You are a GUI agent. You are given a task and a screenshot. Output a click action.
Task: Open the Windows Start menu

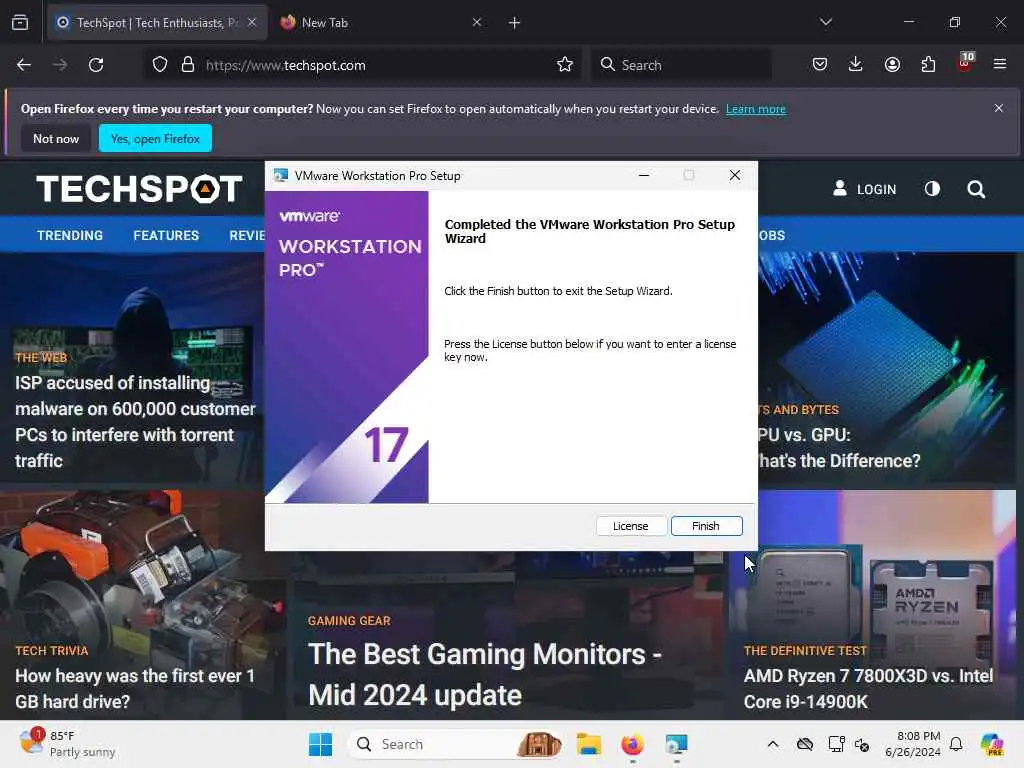(x=320, y=744)
